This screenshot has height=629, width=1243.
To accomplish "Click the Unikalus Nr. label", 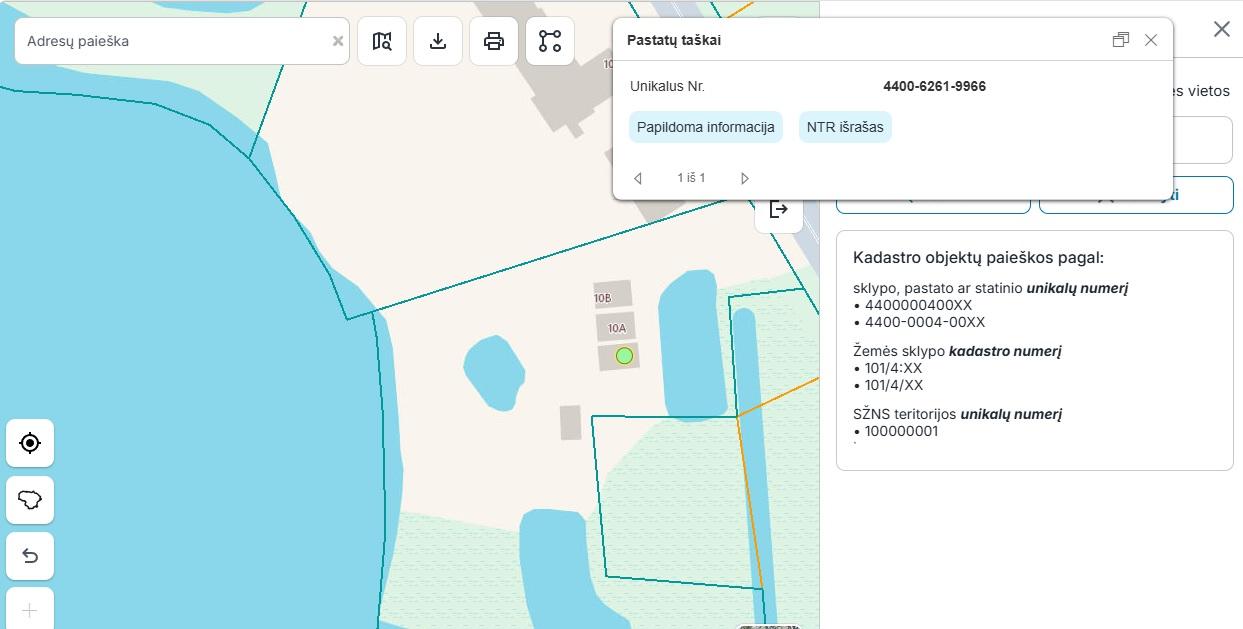I will 667,86.
